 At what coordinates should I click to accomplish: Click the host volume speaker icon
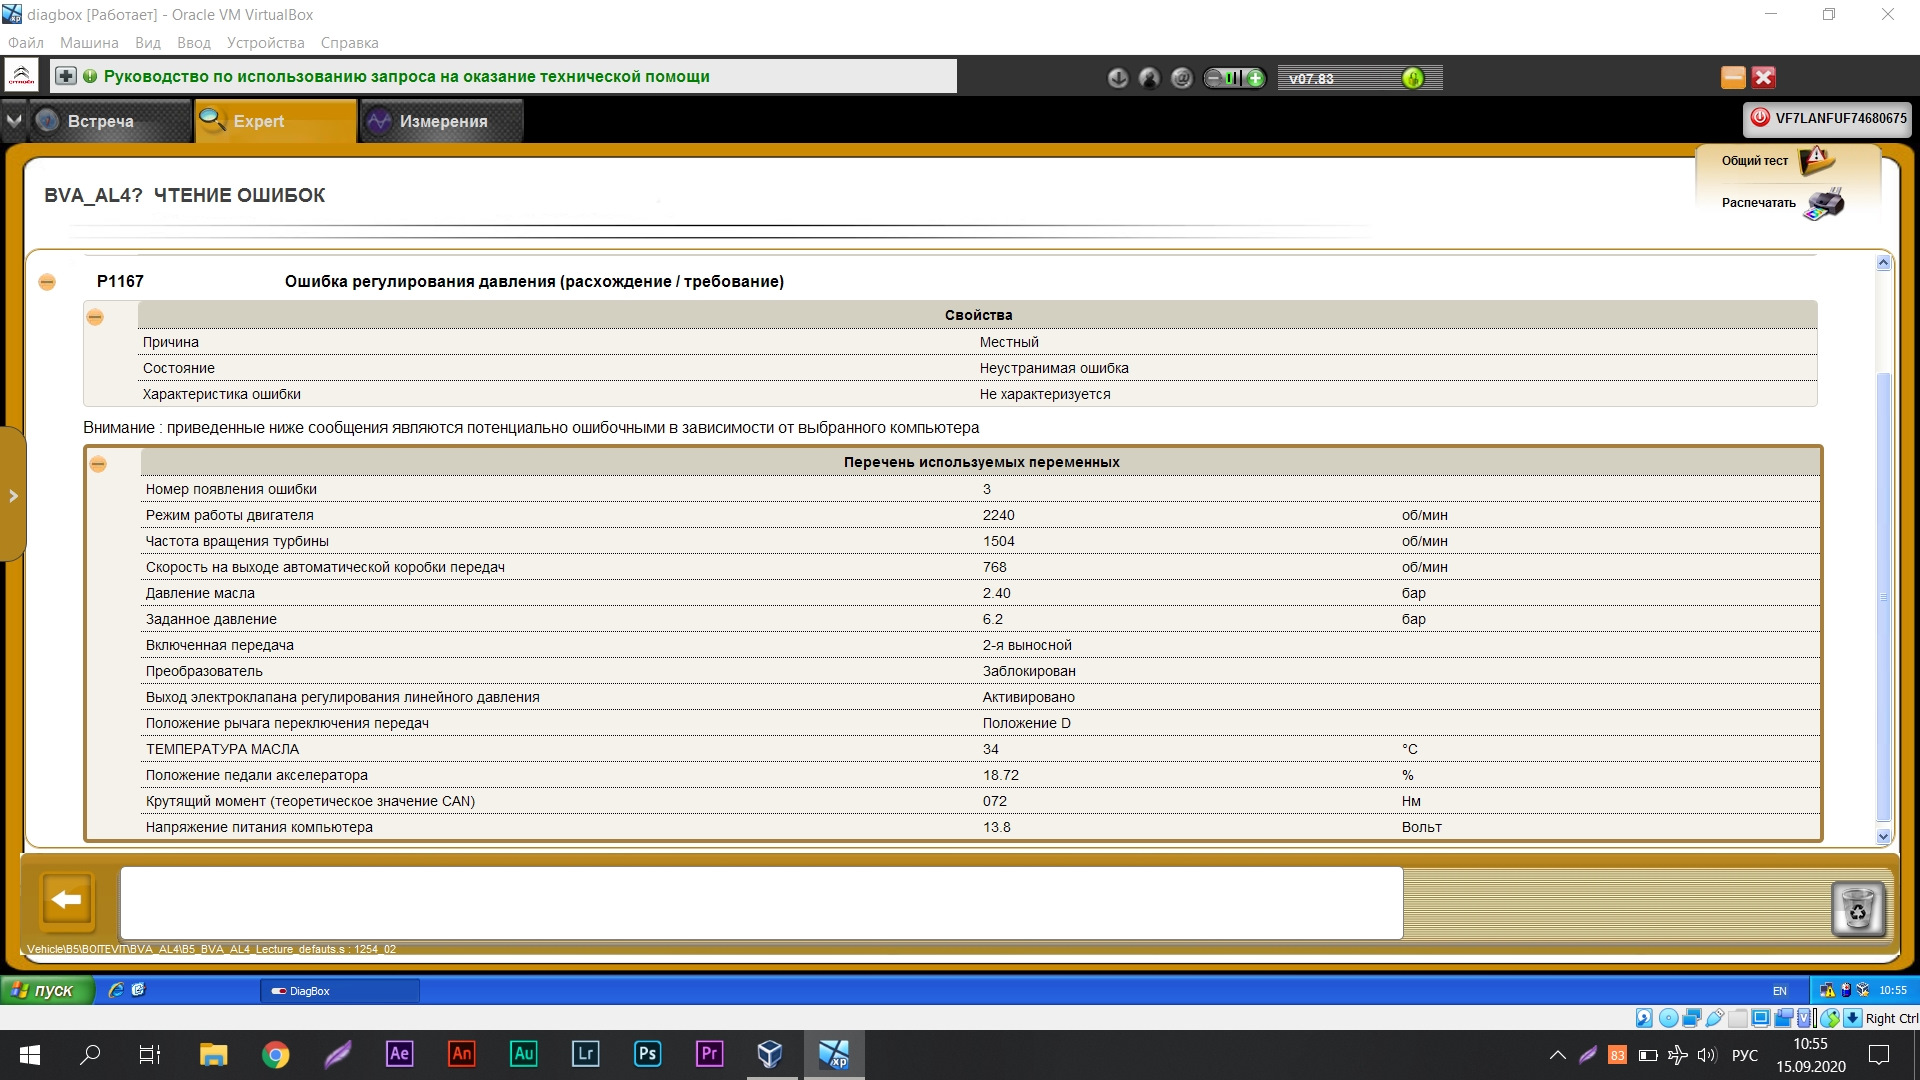click(x=1706, y=1055)
